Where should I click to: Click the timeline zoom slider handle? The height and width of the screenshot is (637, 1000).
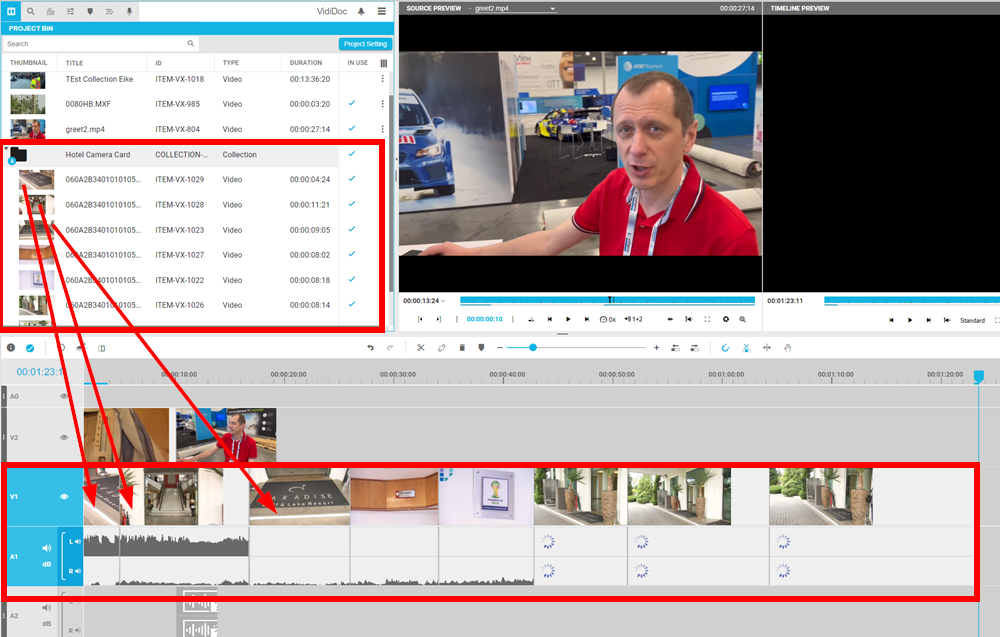(533, 348)
